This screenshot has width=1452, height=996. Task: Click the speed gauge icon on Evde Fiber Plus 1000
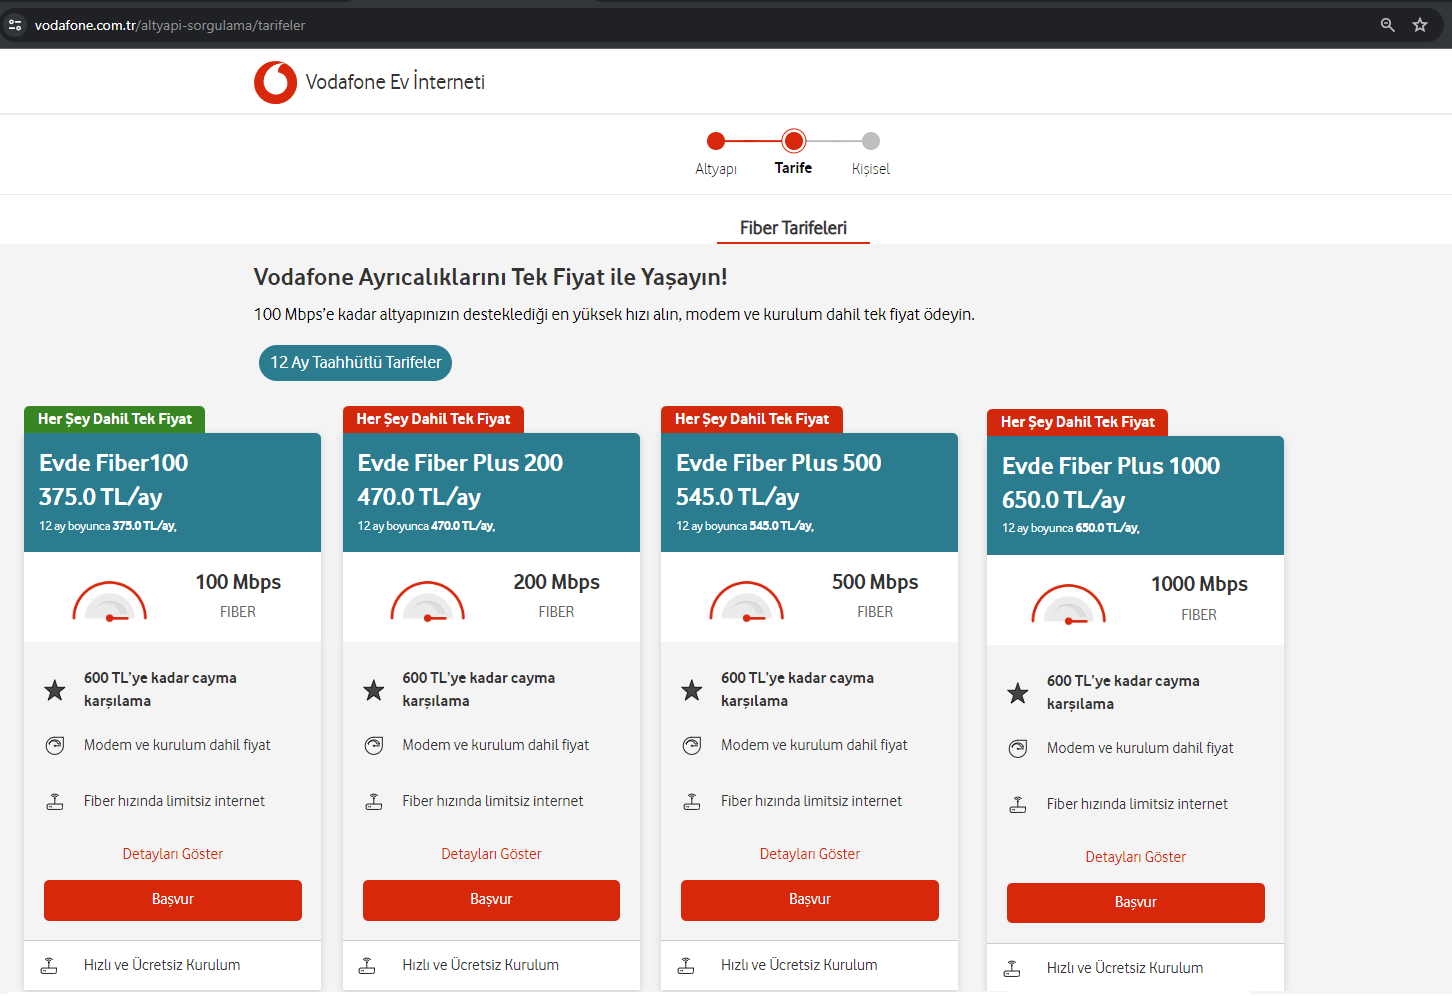pyautogui.click(x=1069, y=604)
